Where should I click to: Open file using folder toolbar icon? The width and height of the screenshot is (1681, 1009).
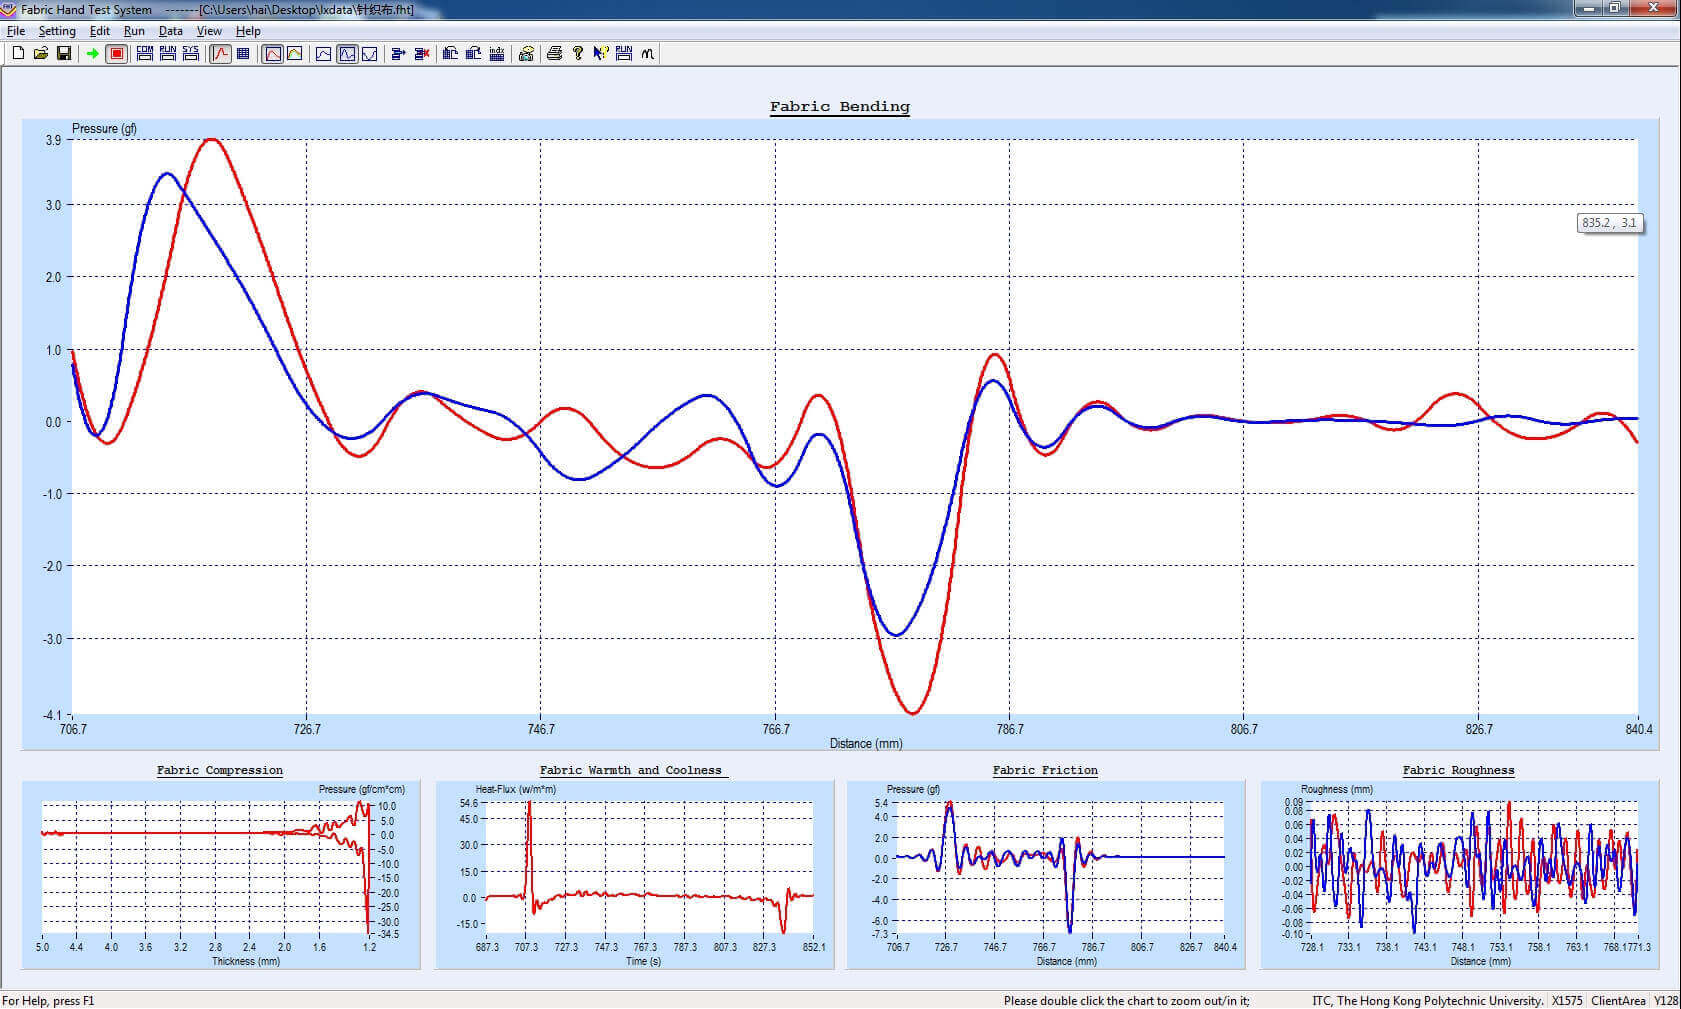tap(41, 53)
